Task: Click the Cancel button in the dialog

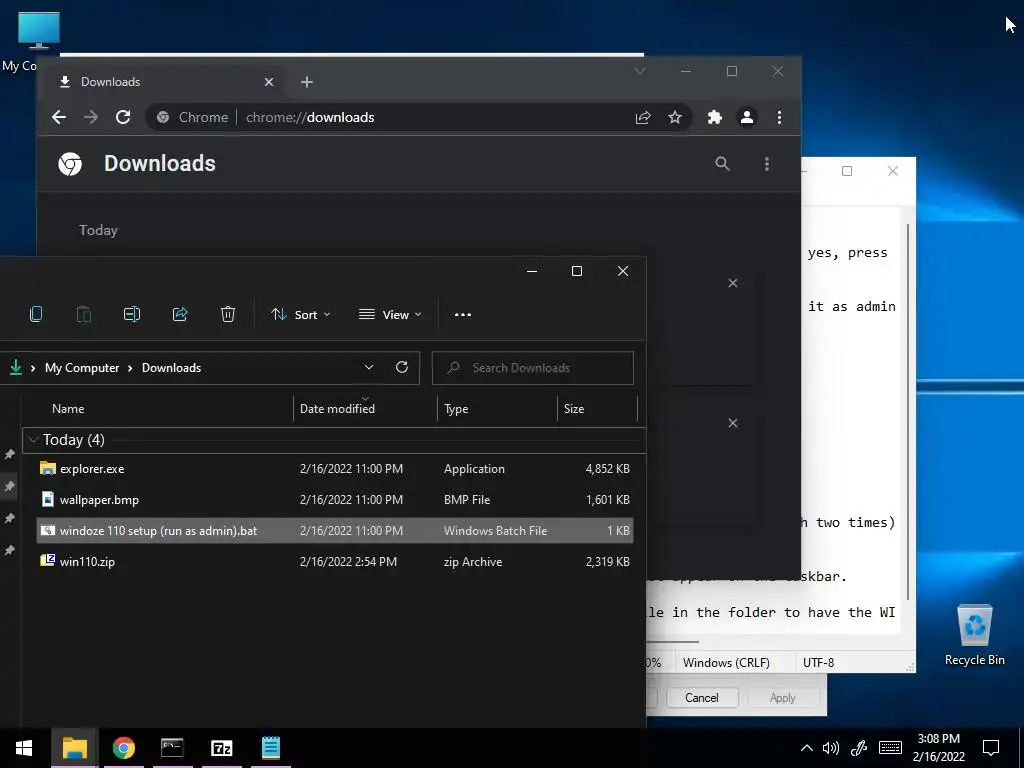Action: point(702,697)
